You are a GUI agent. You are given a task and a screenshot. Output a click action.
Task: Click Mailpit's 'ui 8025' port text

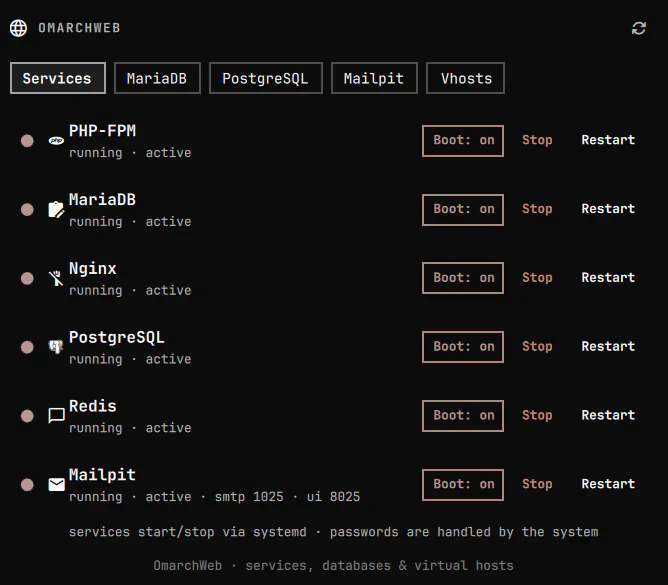tap(333, 497)
